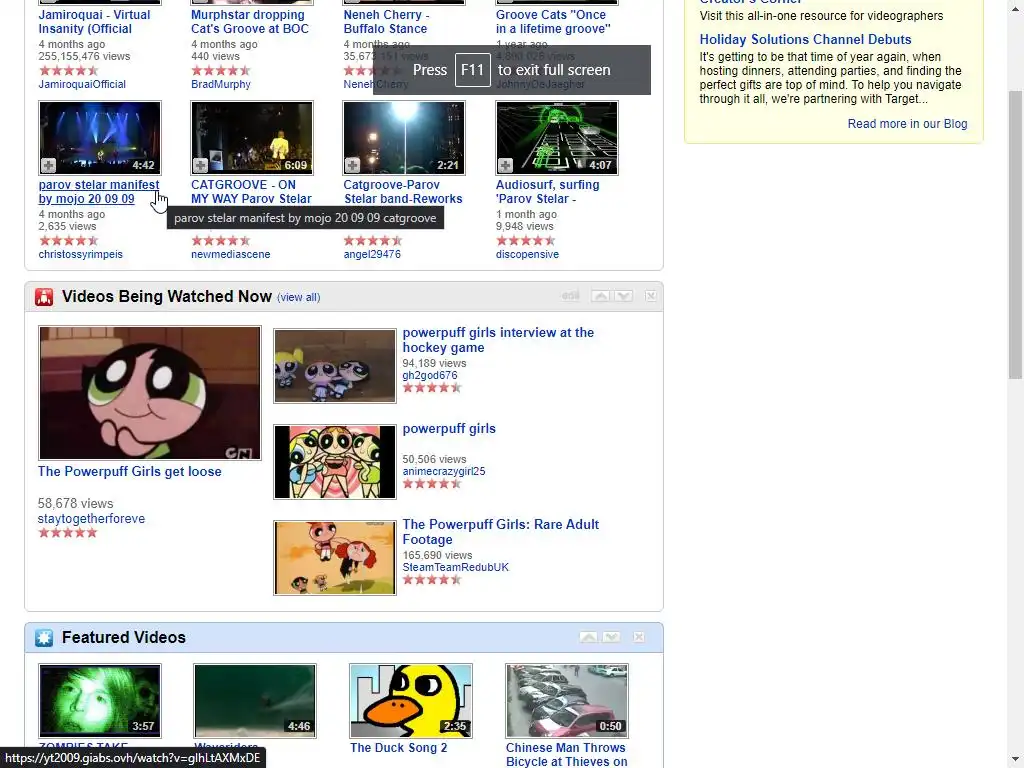The width and height of the screenshot is (1024, 768).
Task: Play Chinese Man Throws Bicycle thumbnail 0:50
Action: pyautogui.click(x=567, y=701)
